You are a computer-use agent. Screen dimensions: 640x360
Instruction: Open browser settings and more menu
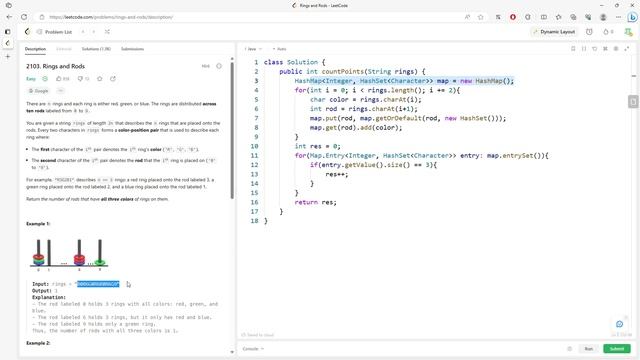pyautogui.click(x=618, y=17)
